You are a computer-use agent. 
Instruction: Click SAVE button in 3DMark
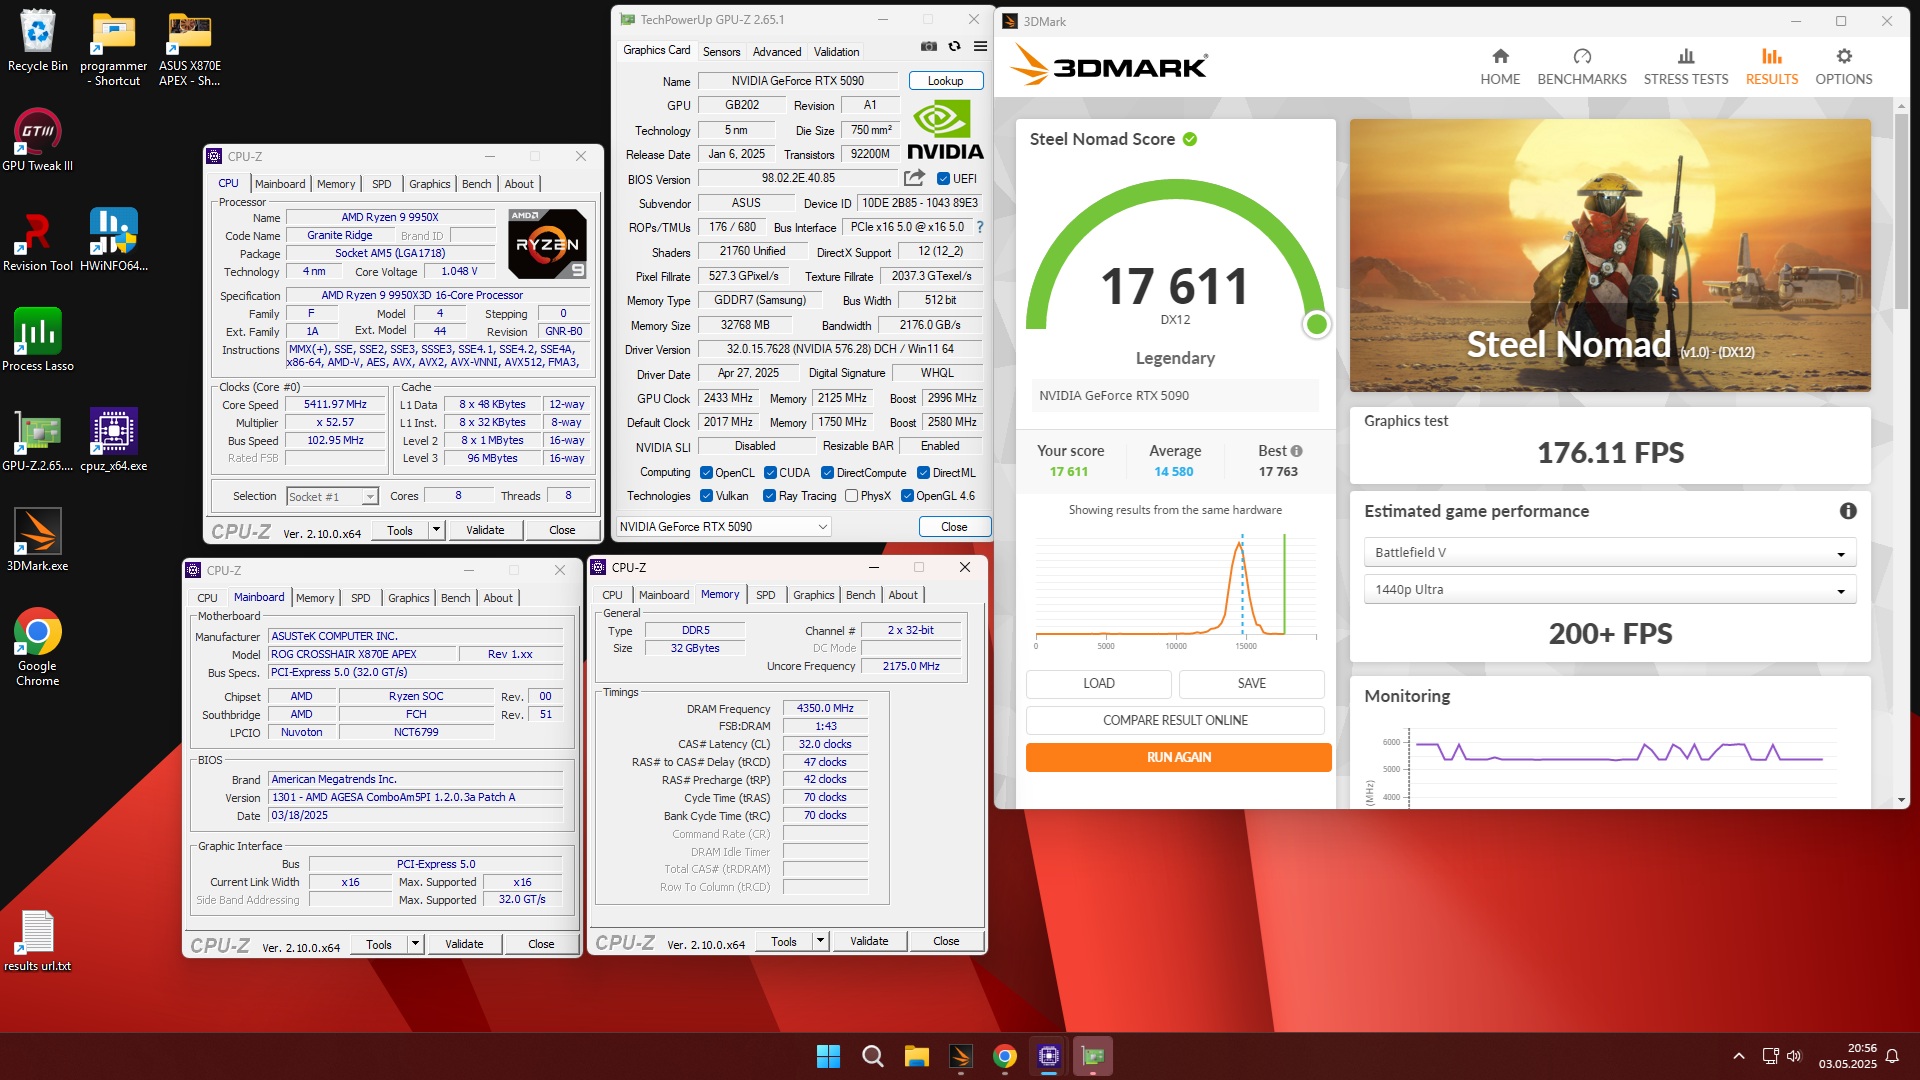[x=1251, y=683]
